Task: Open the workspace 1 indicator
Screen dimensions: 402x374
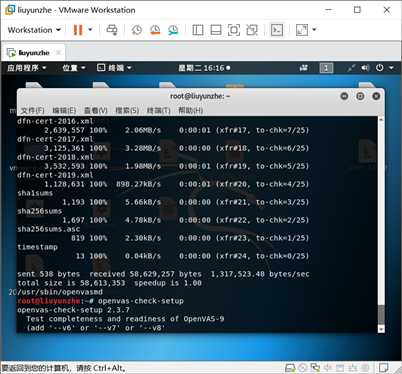Action: [x=326, y=68]
